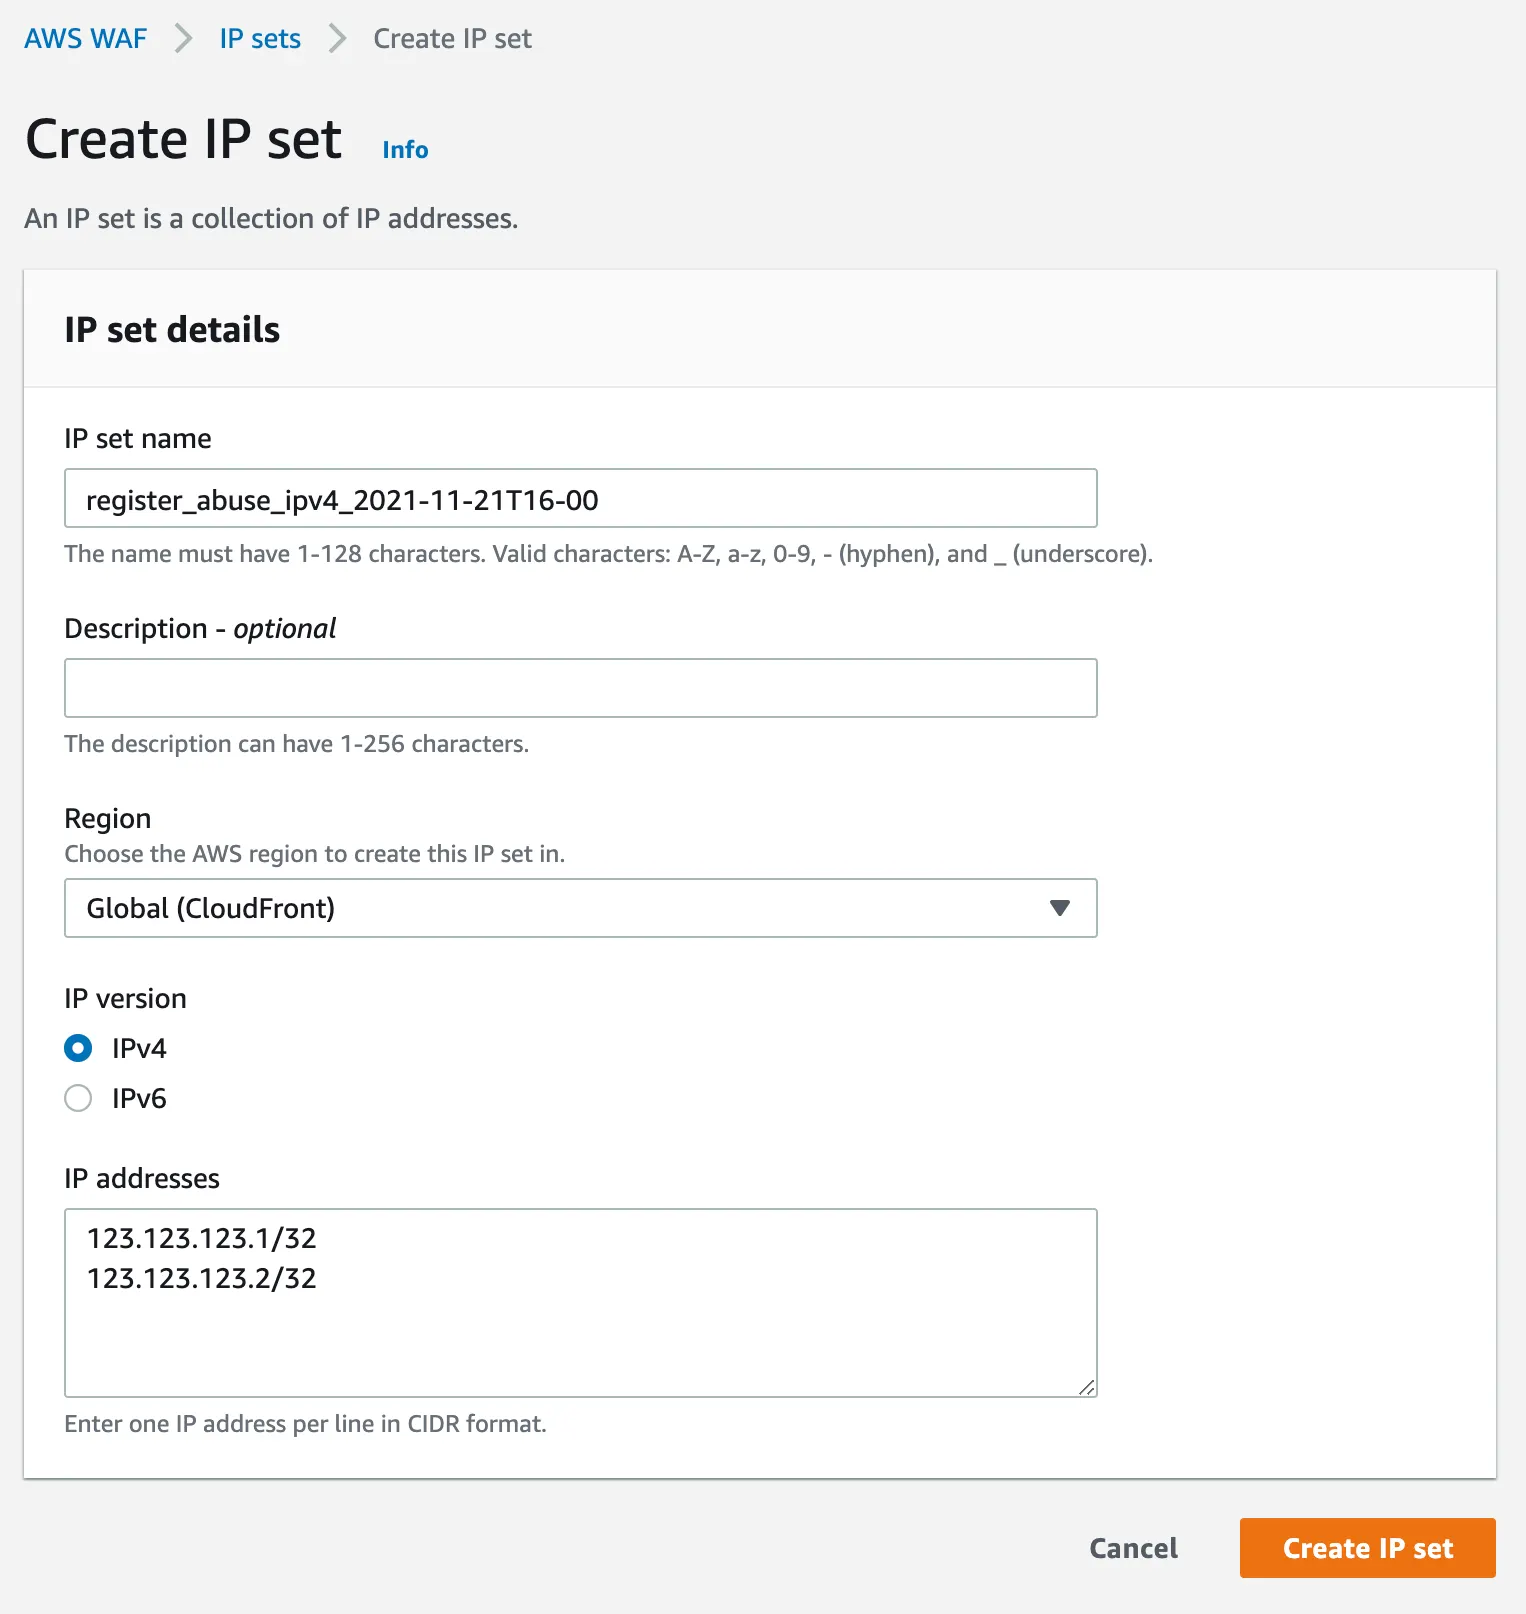This screenshot has width=1526, height=1614.
Task: Open the Global (CloudFront) region dropdown
Action: pyautogui.click(x=560, y=908)
